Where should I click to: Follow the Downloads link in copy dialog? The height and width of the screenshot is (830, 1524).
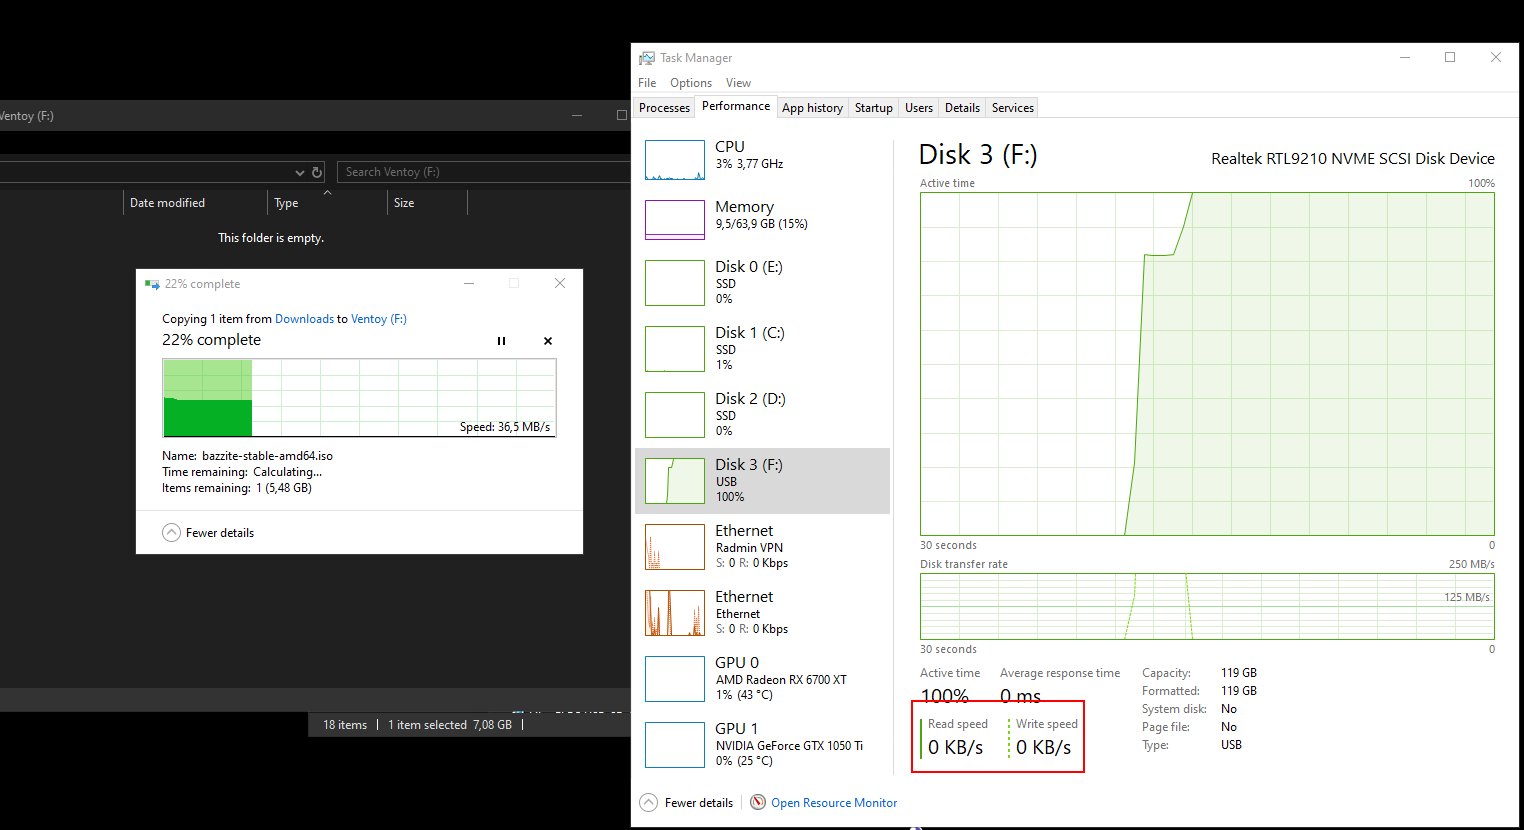pos(304,318)
